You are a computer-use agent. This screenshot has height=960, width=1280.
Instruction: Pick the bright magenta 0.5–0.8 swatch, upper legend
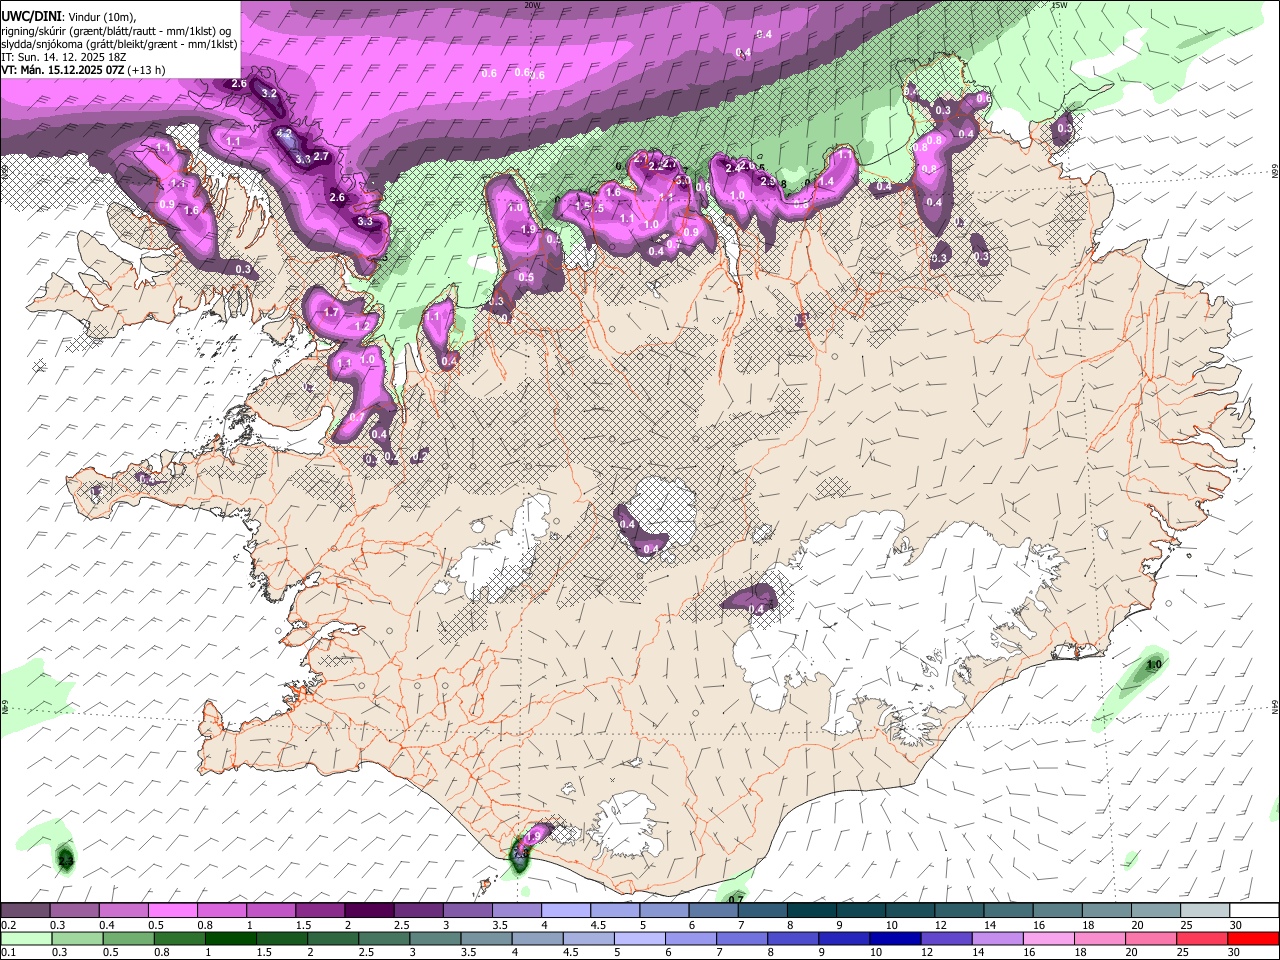pos(172,911)
